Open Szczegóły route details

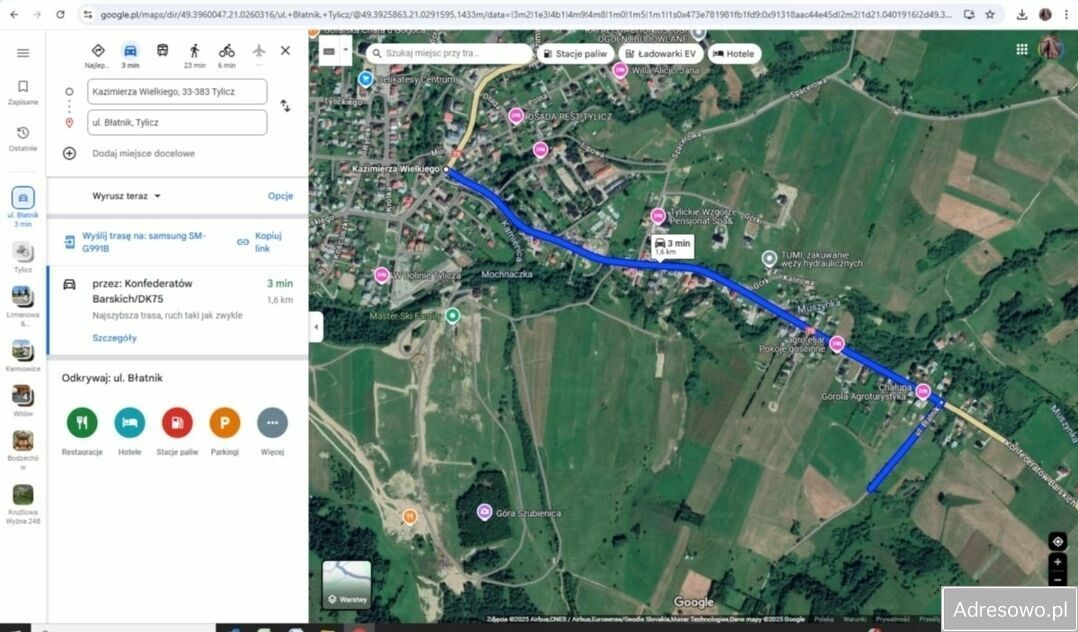pyautogui.click(x=114, y=338)
